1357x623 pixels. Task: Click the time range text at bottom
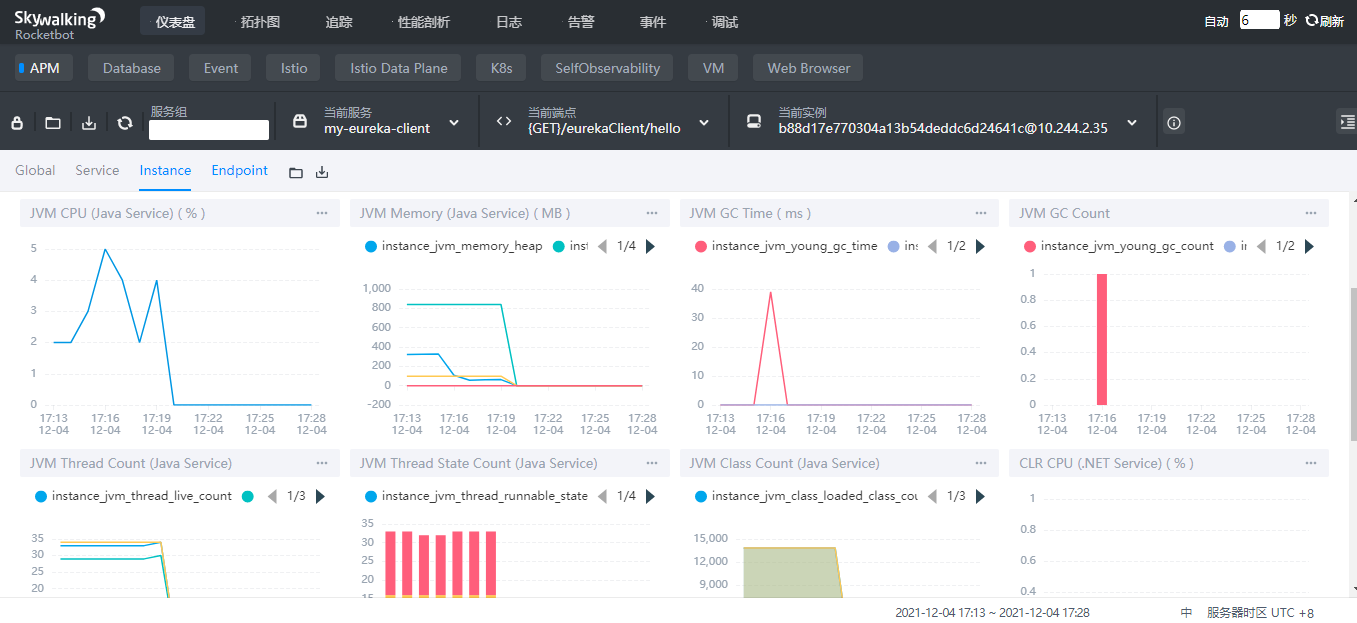[992, 612]
